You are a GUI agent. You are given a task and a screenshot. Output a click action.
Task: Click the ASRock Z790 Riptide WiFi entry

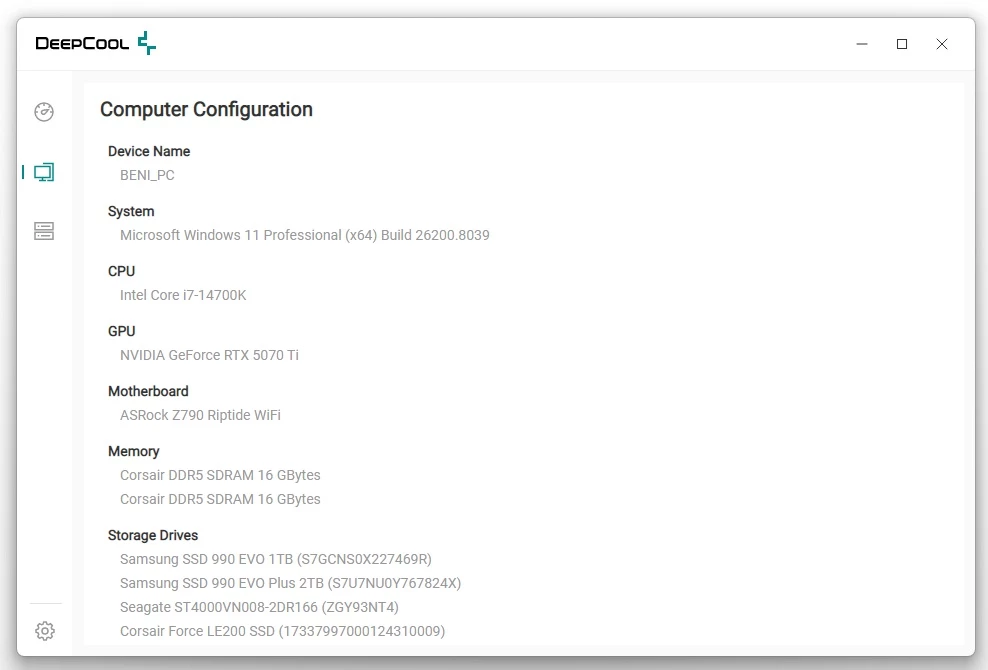coord(200,415)
